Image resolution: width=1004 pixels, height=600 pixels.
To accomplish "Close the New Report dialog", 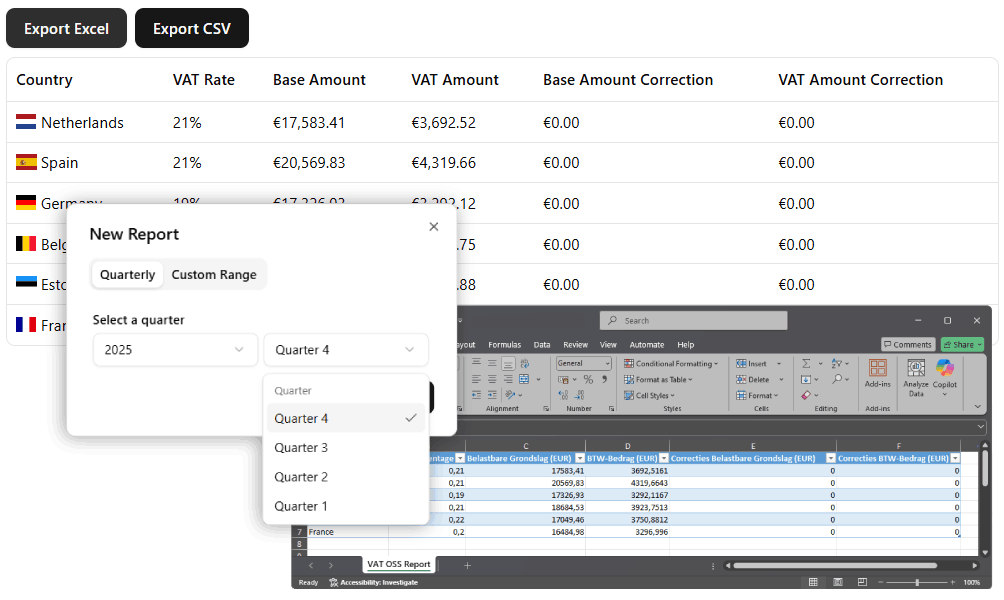I will click(x=433, y=227).
